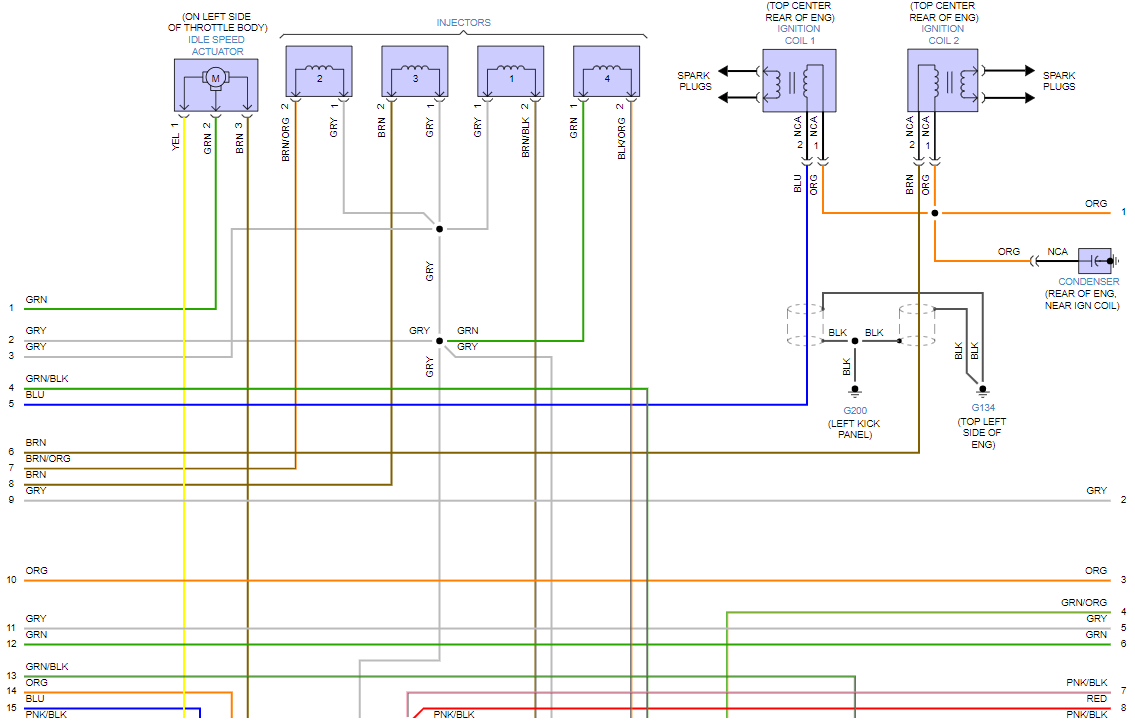Select injector 3 component box
This screenshot has height=722, width=1135.
(x=415, y=72)
